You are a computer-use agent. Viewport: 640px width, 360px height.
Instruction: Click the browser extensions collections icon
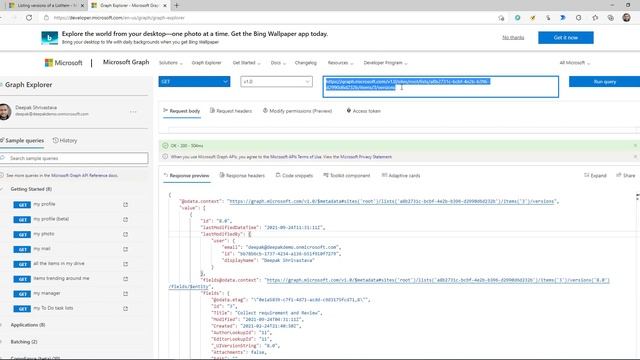(611, 18)
